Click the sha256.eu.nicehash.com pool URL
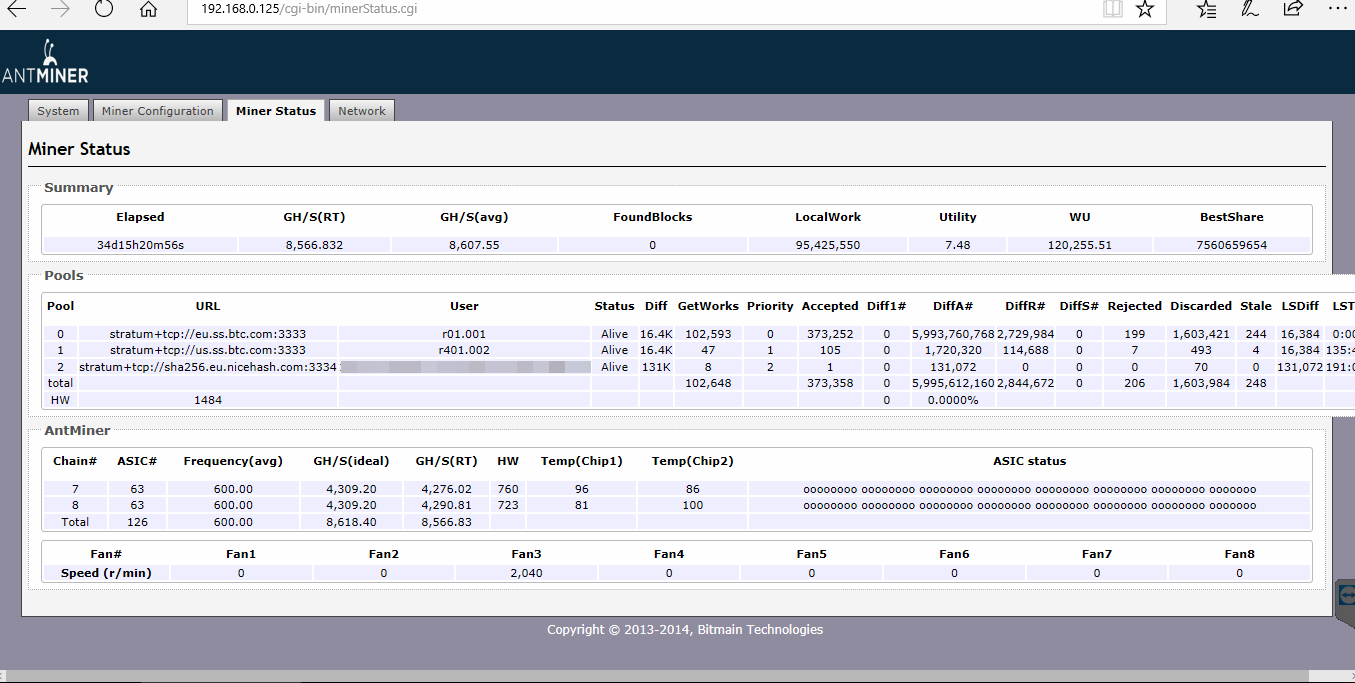The image size is (1355, 683). [208, 367]
